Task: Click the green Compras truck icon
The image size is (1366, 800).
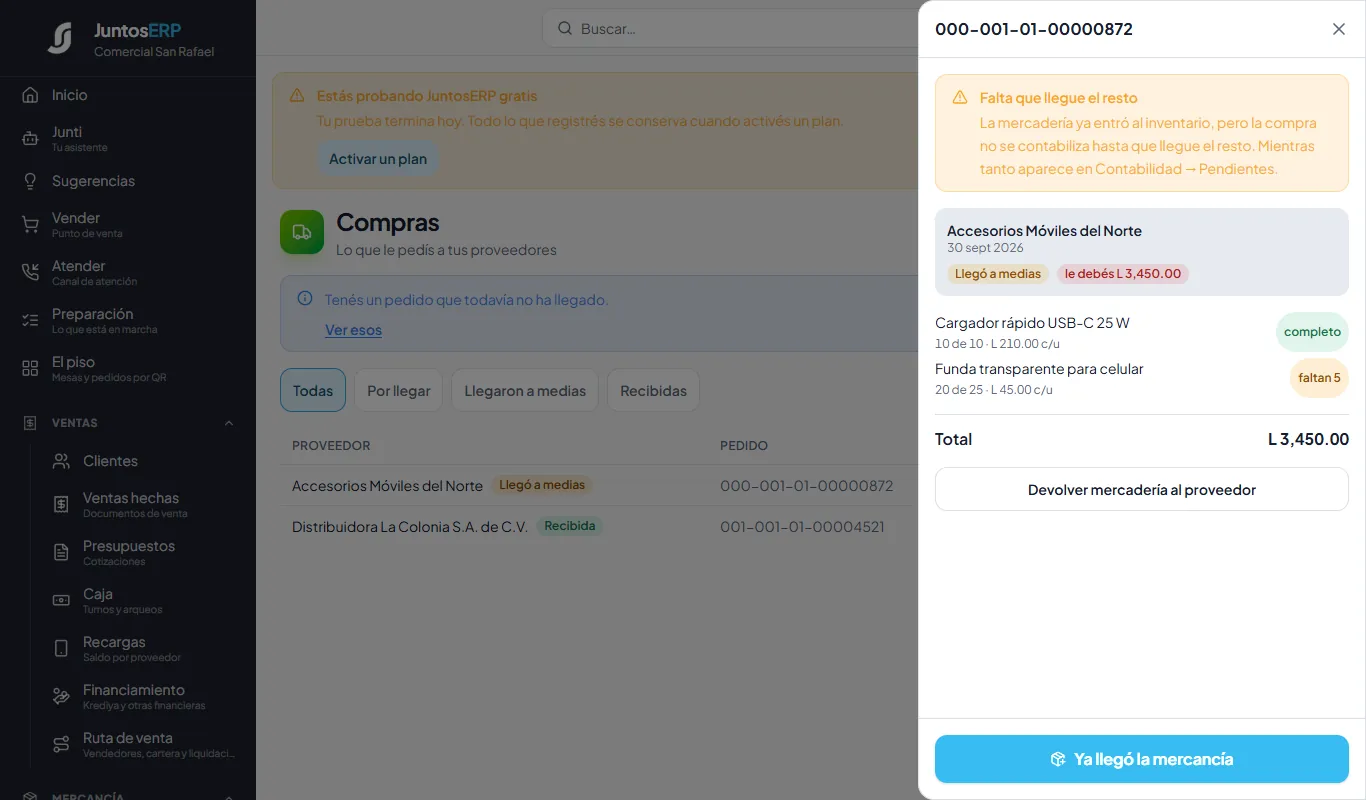Action: pos(302,232)
